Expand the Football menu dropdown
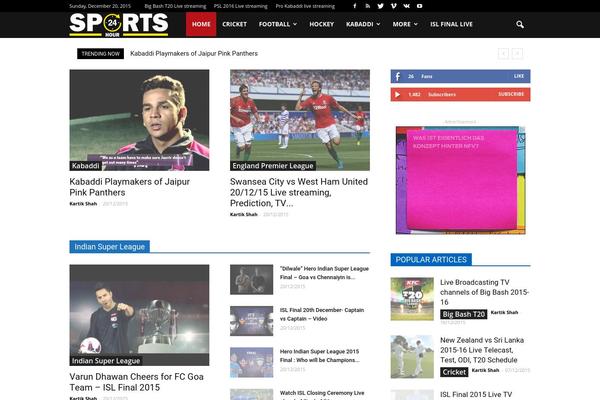The image size is (600, 400). 277,23
